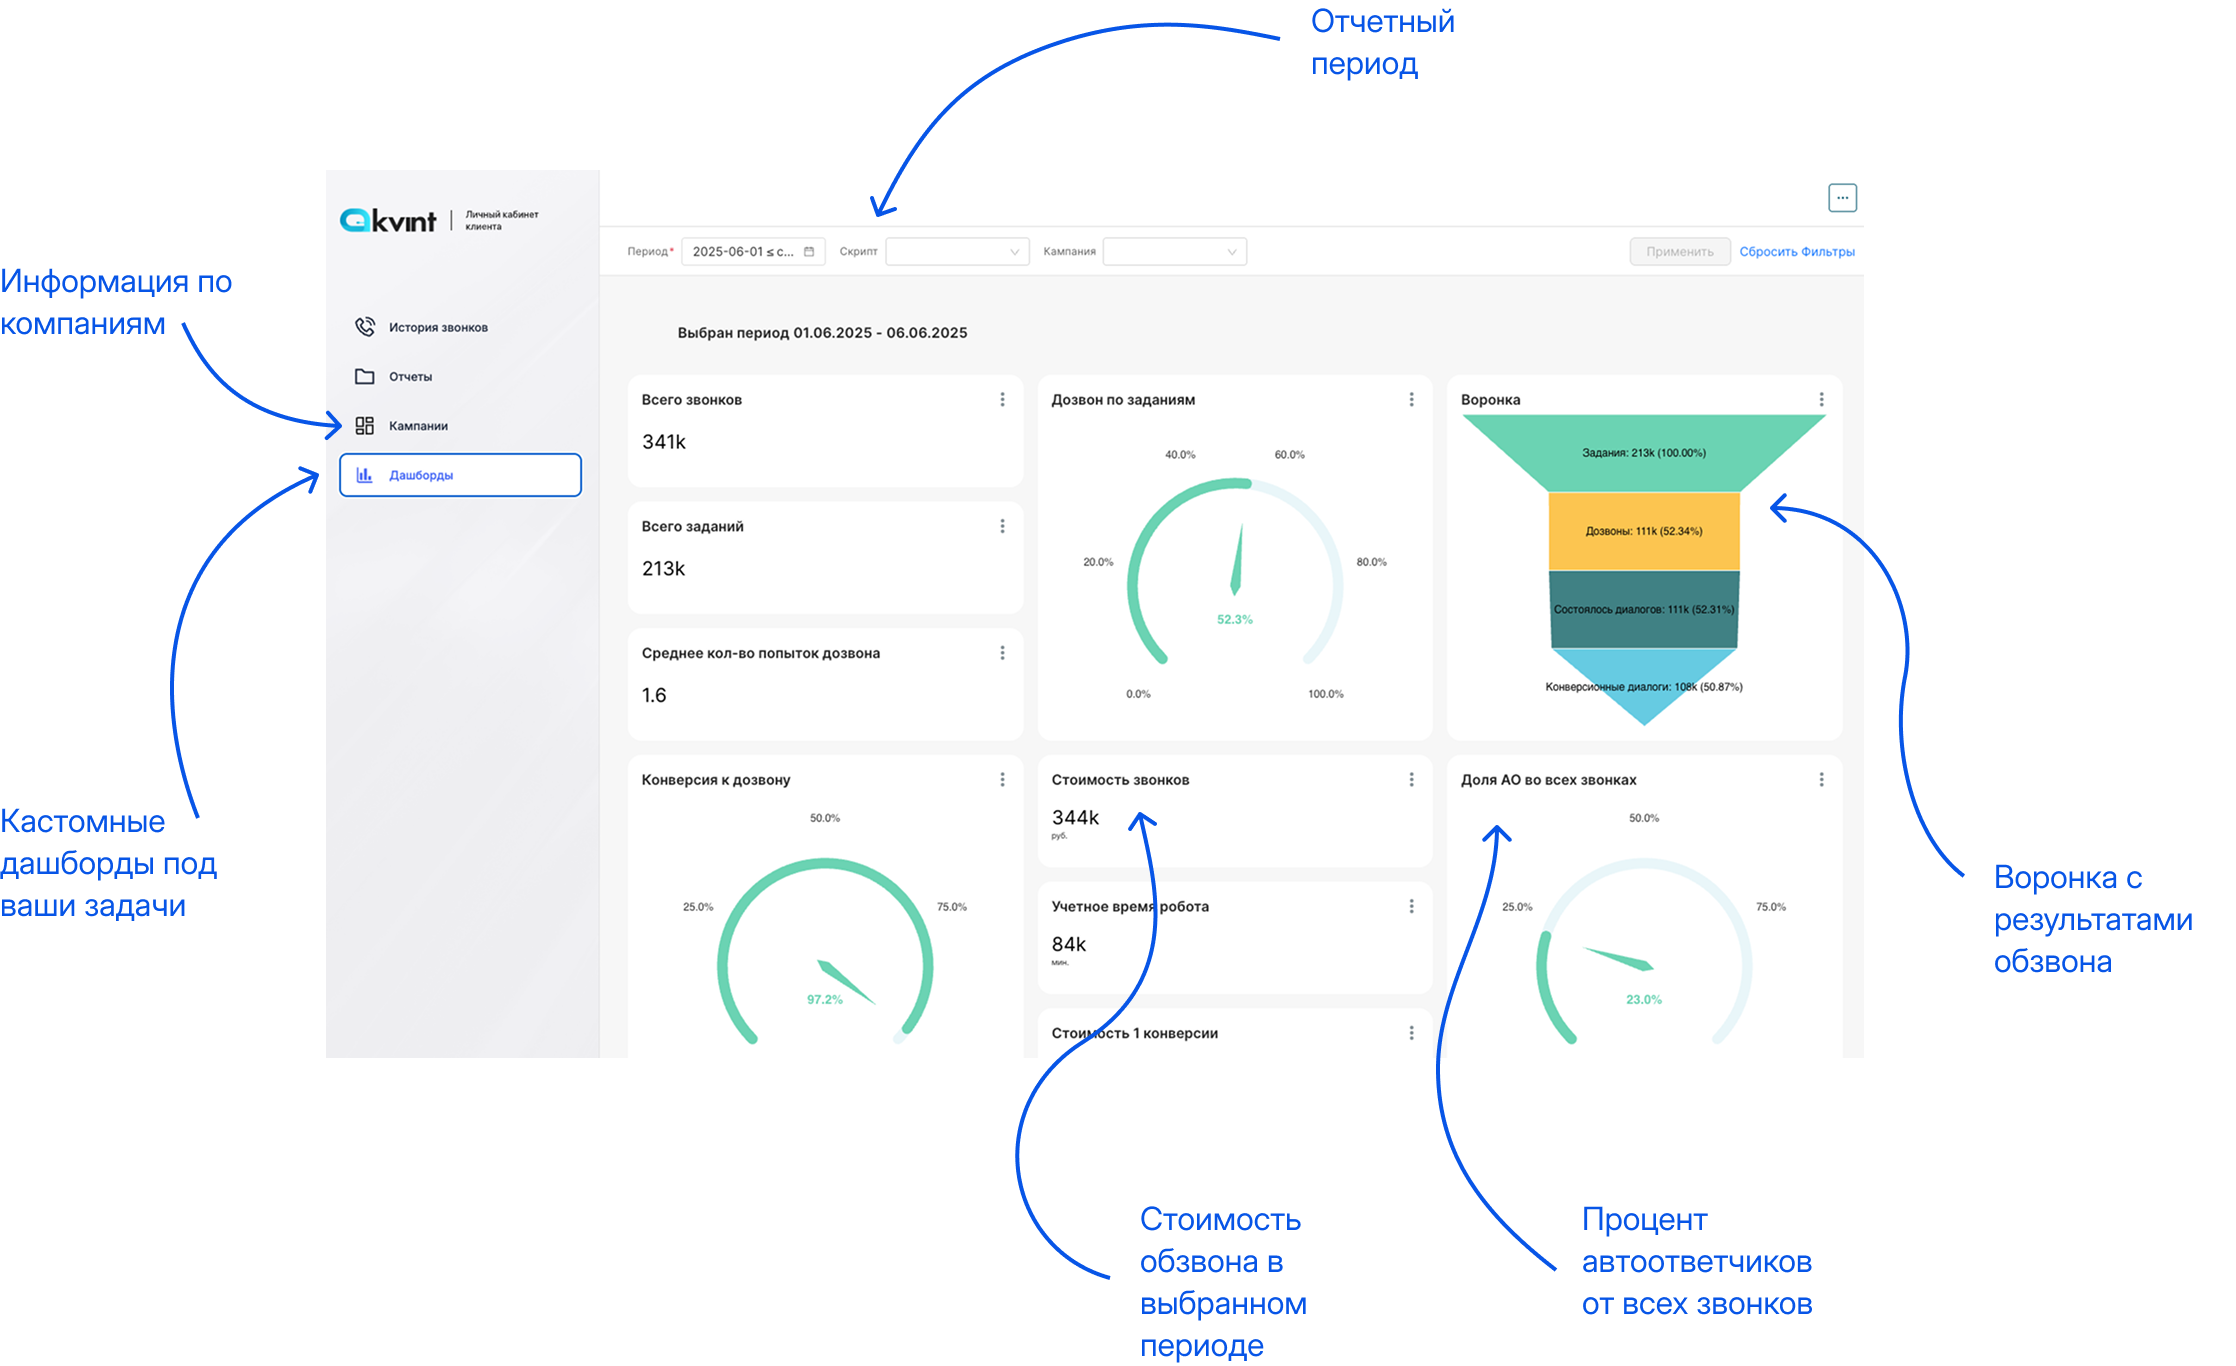Open three-dot menu on Стоимость звонков card
Image resolution: width=2236 pixels, height=1366 pixels.
point(1411,780)
